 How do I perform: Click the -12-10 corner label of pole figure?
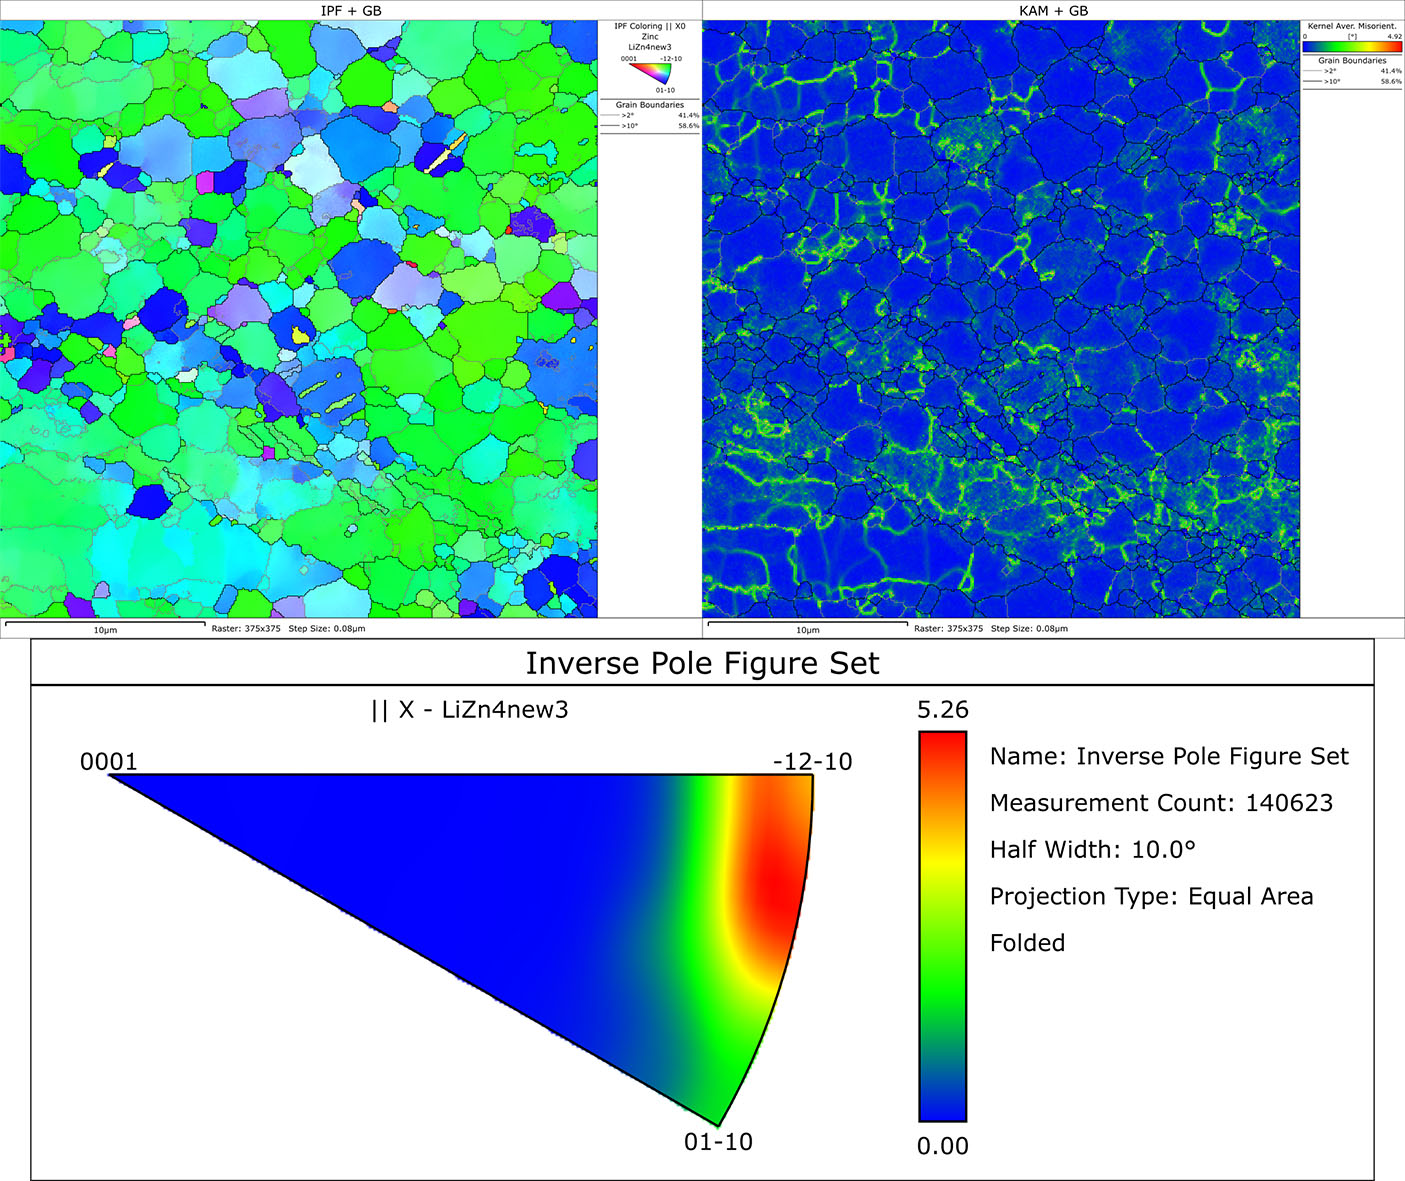[812, 762]
